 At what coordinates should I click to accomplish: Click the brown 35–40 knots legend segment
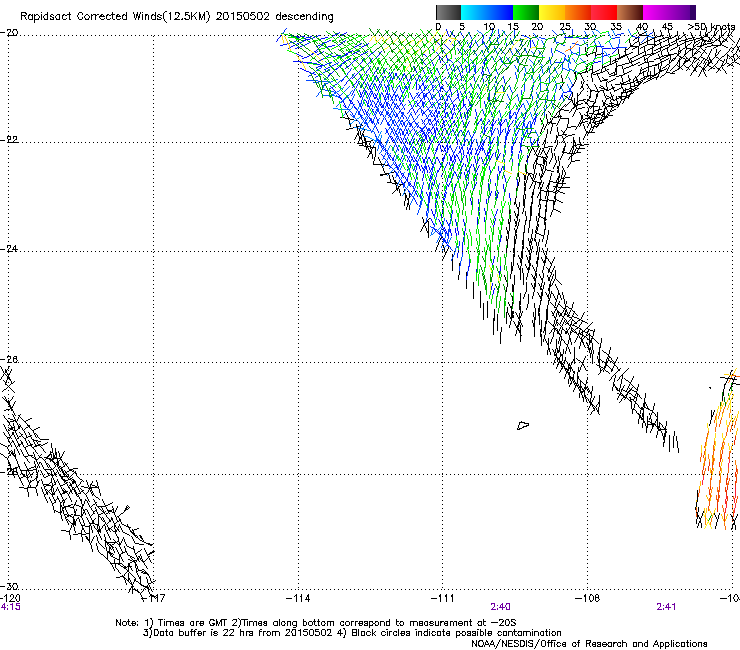[630, 12]
